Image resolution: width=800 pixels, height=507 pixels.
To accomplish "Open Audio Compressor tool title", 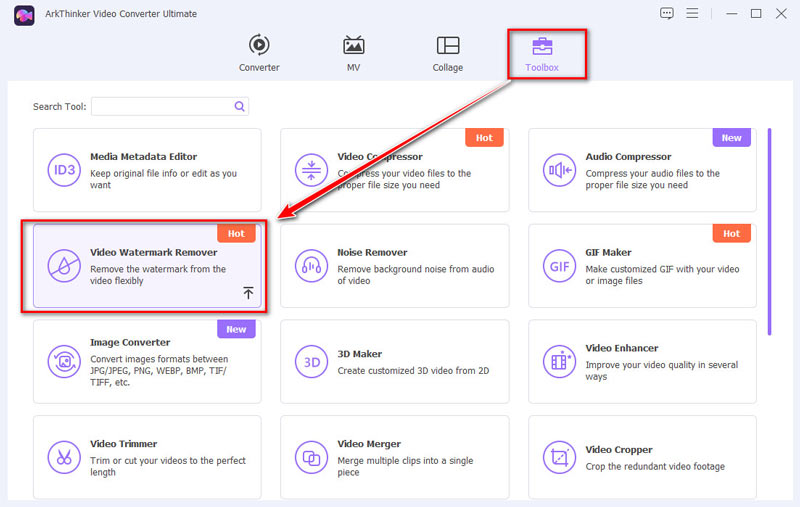I will pos(628,157).
